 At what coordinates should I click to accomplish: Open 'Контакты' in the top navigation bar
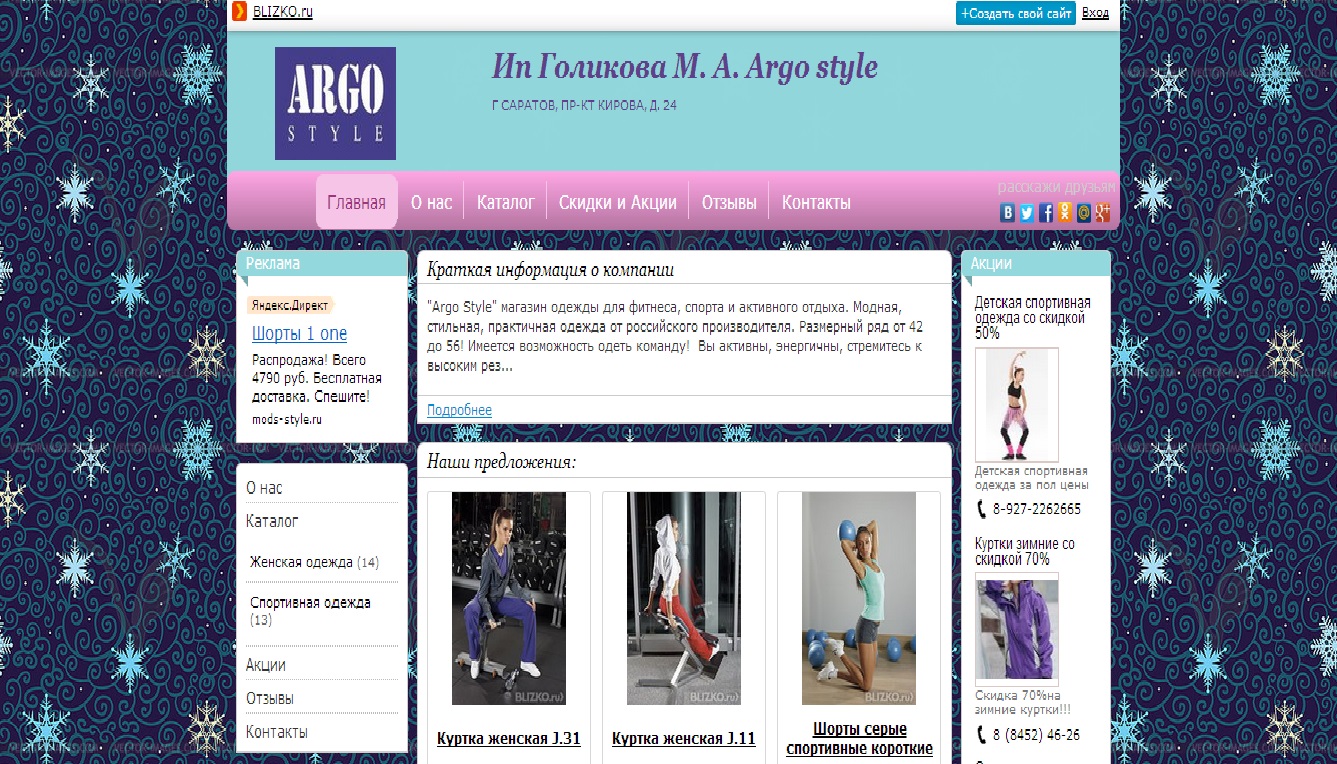(816, 202)
